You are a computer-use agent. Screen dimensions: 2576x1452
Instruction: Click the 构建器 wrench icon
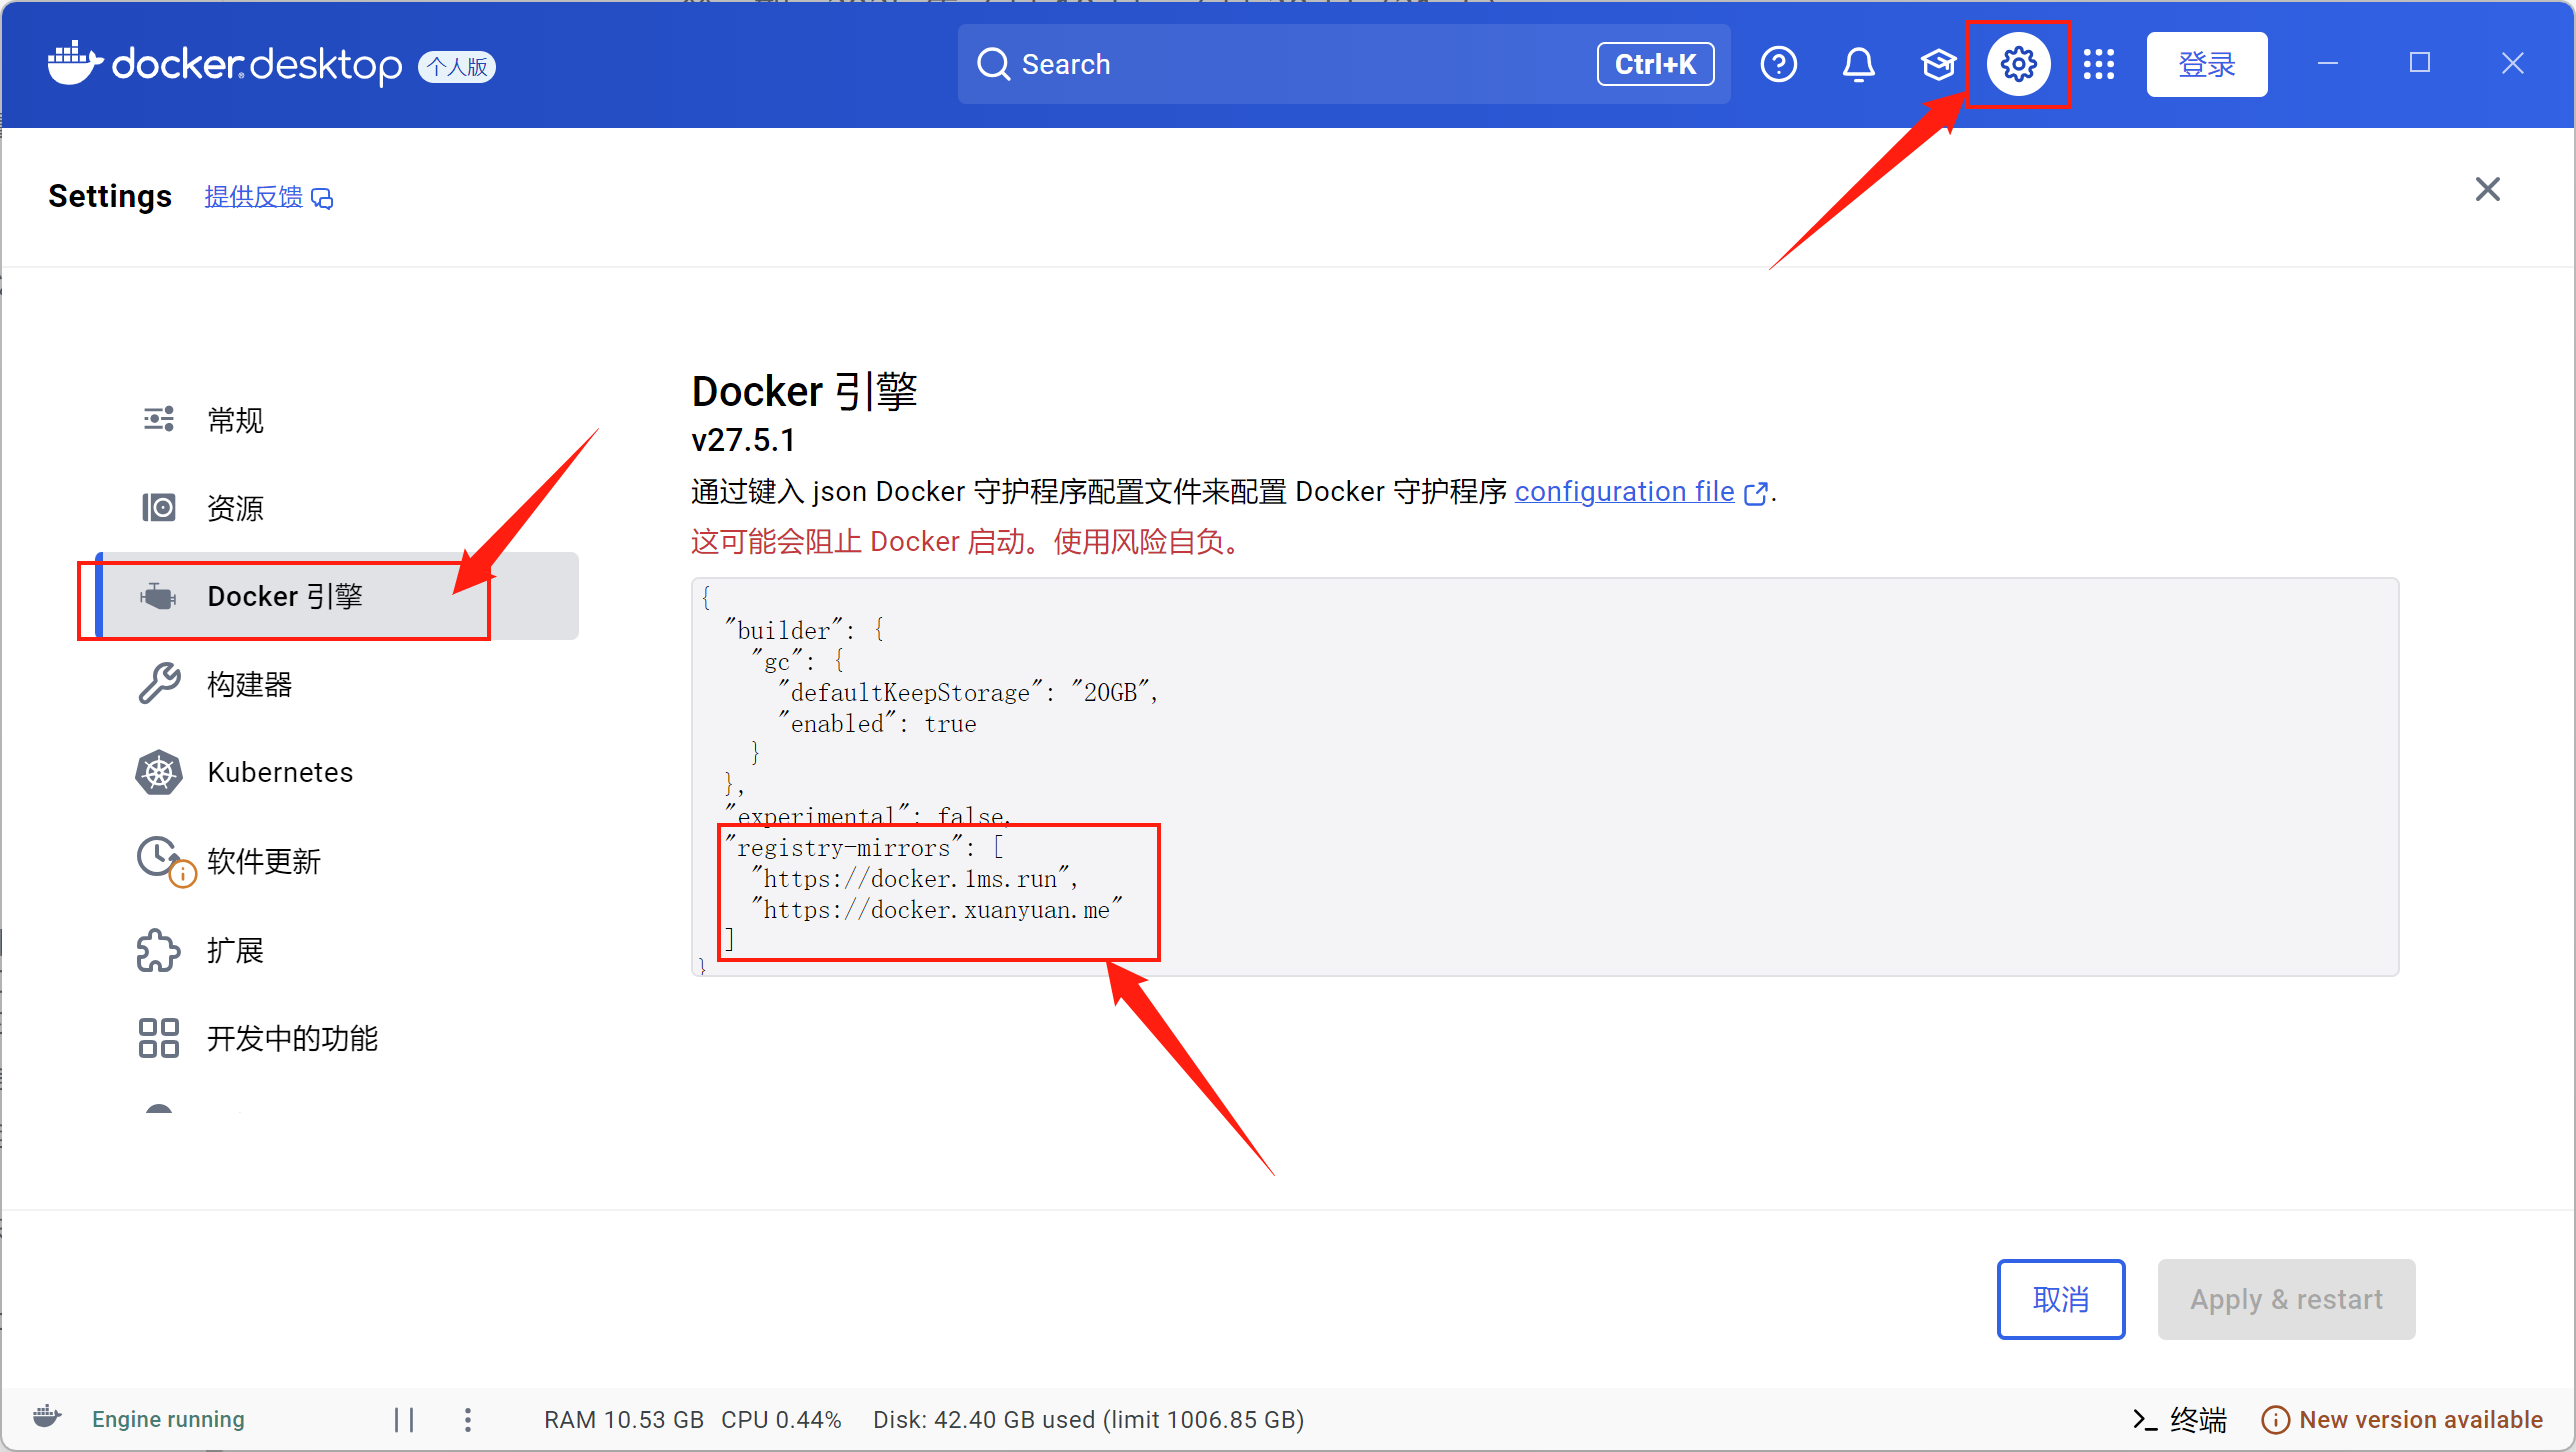click(x=159, y=684)
